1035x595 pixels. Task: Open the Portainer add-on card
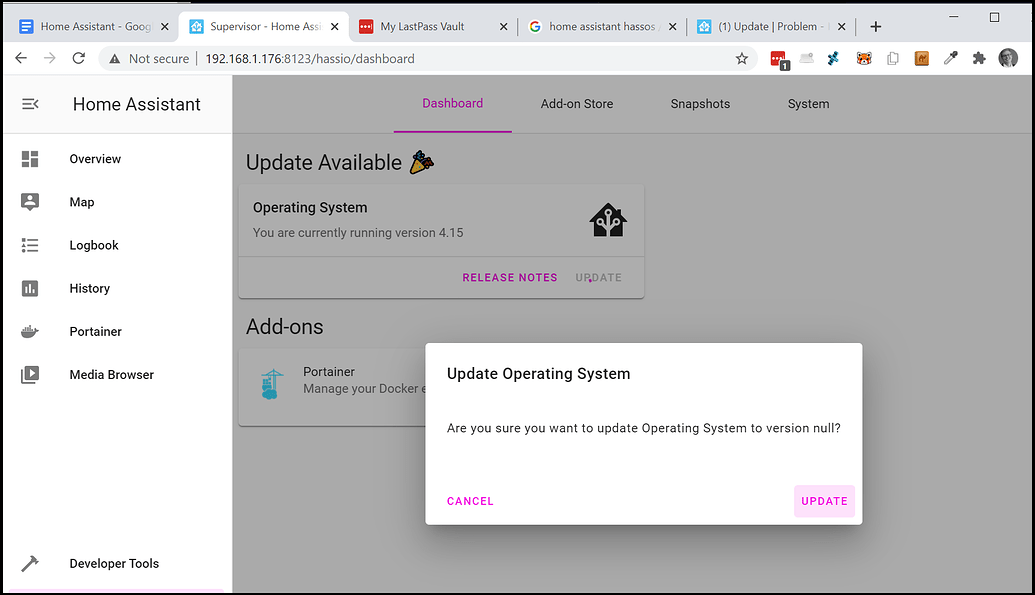332,387
